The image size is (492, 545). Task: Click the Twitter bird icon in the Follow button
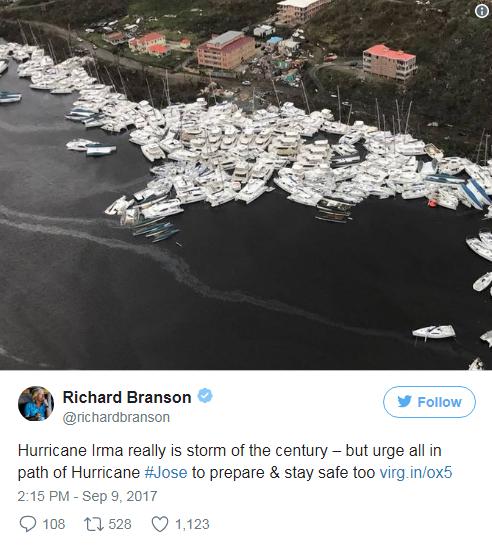coord(404,402)
